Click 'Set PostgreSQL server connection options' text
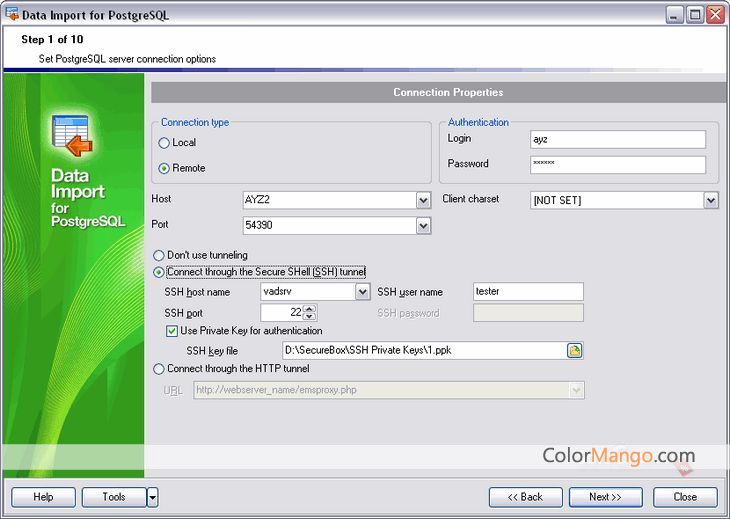The image size is (730, 519). [127, 59]
